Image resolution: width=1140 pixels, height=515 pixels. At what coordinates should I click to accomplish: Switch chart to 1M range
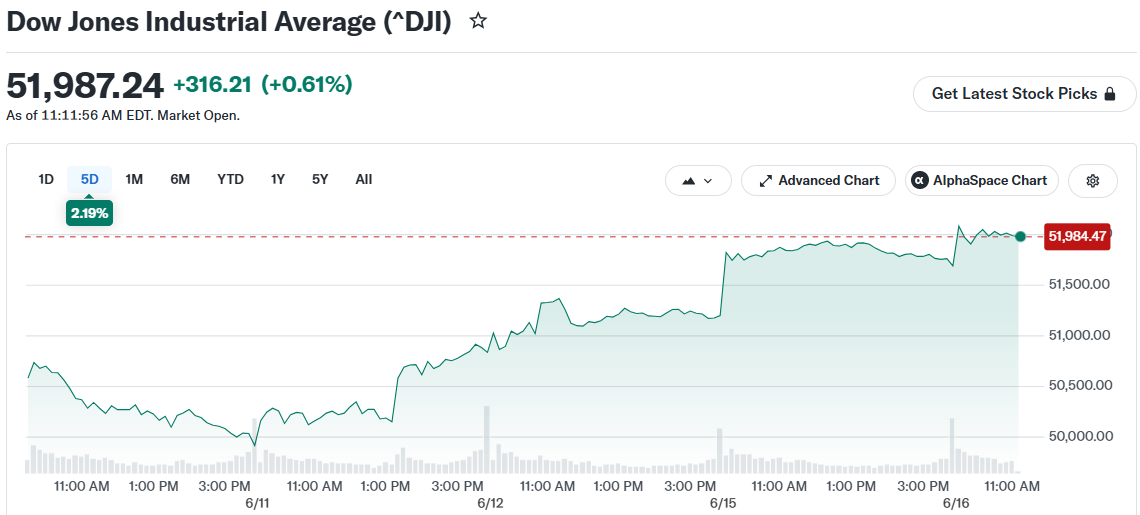click(134, 180)
